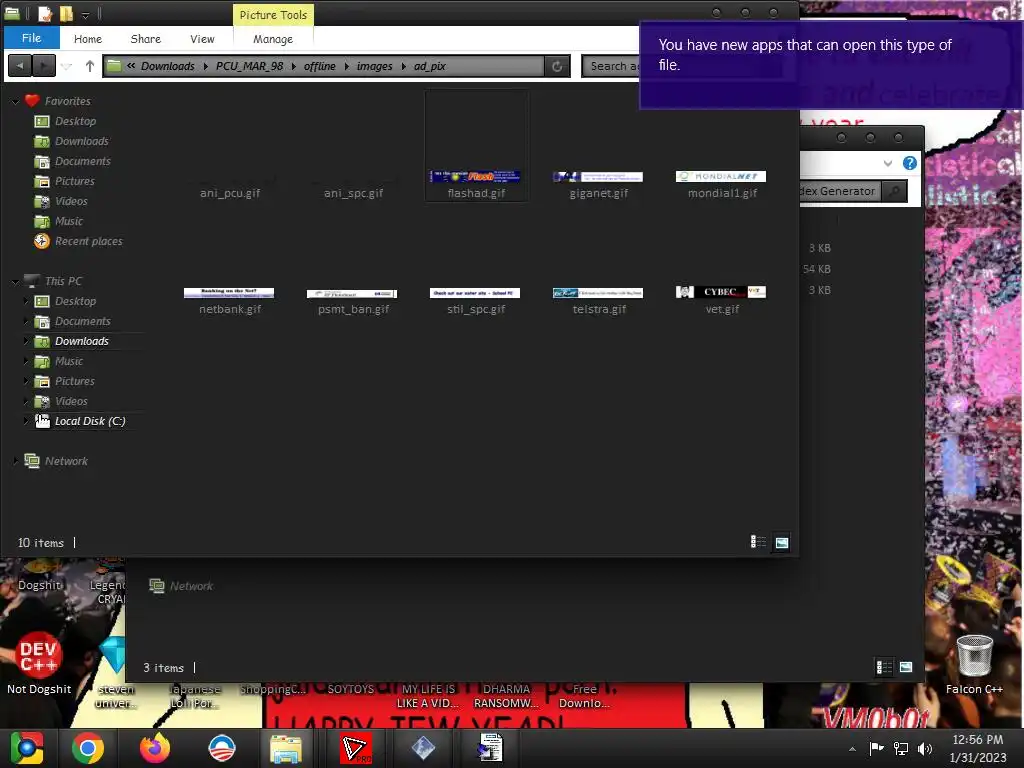Click the Search ad_pix field

[x=611, y=66]
